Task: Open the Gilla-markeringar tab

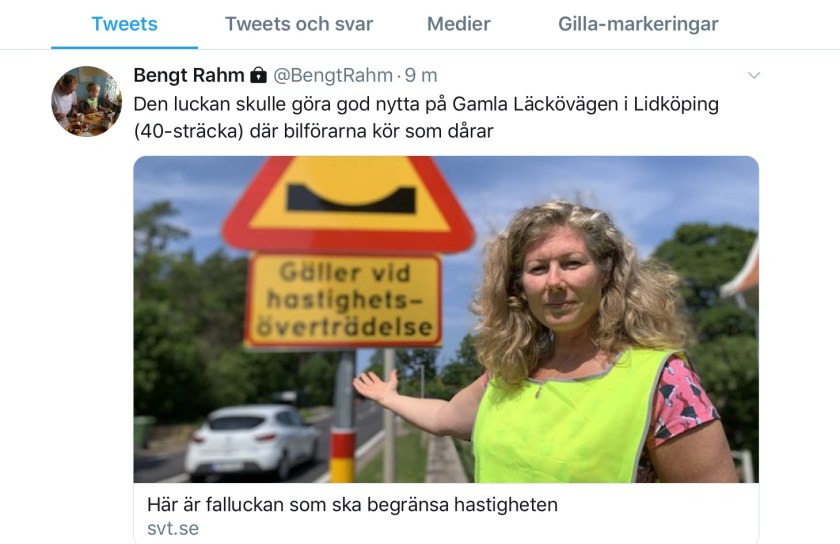Action: click(x=638, y=24)
